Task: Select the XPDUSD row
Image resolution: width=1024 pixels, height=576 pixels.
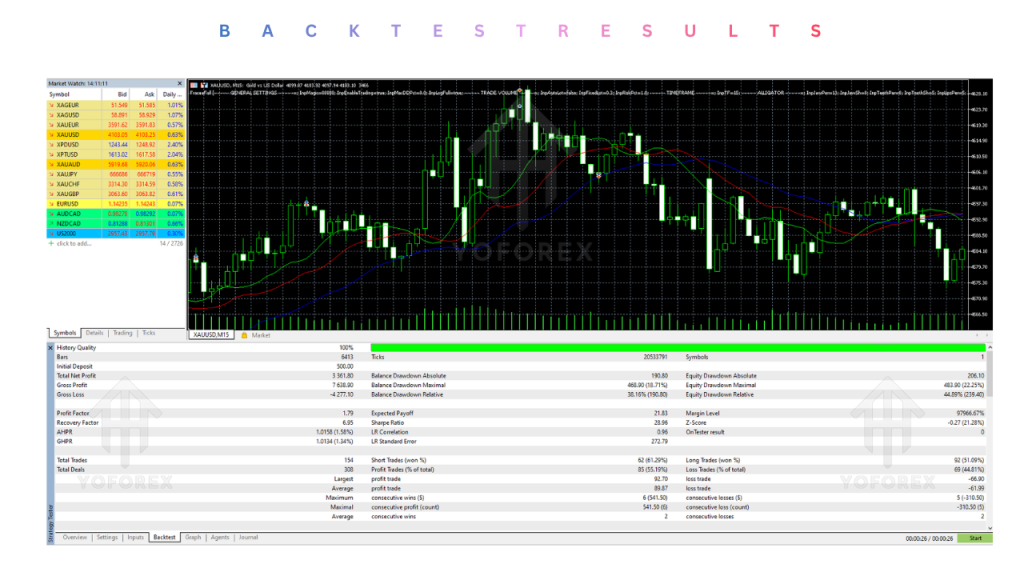Action: (x=116, y=144)
